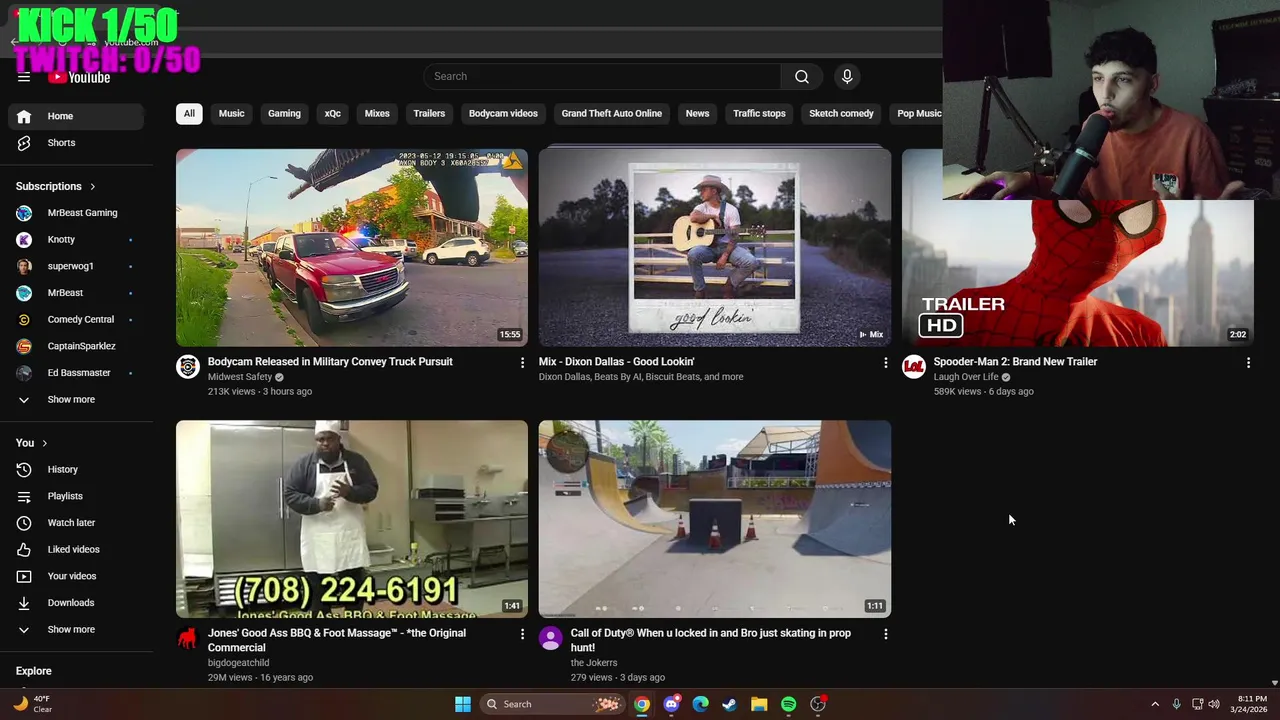Screen dimensions: 1280x720
Task: Open Steam from the taskbar
Action: (x=730, y=704)
